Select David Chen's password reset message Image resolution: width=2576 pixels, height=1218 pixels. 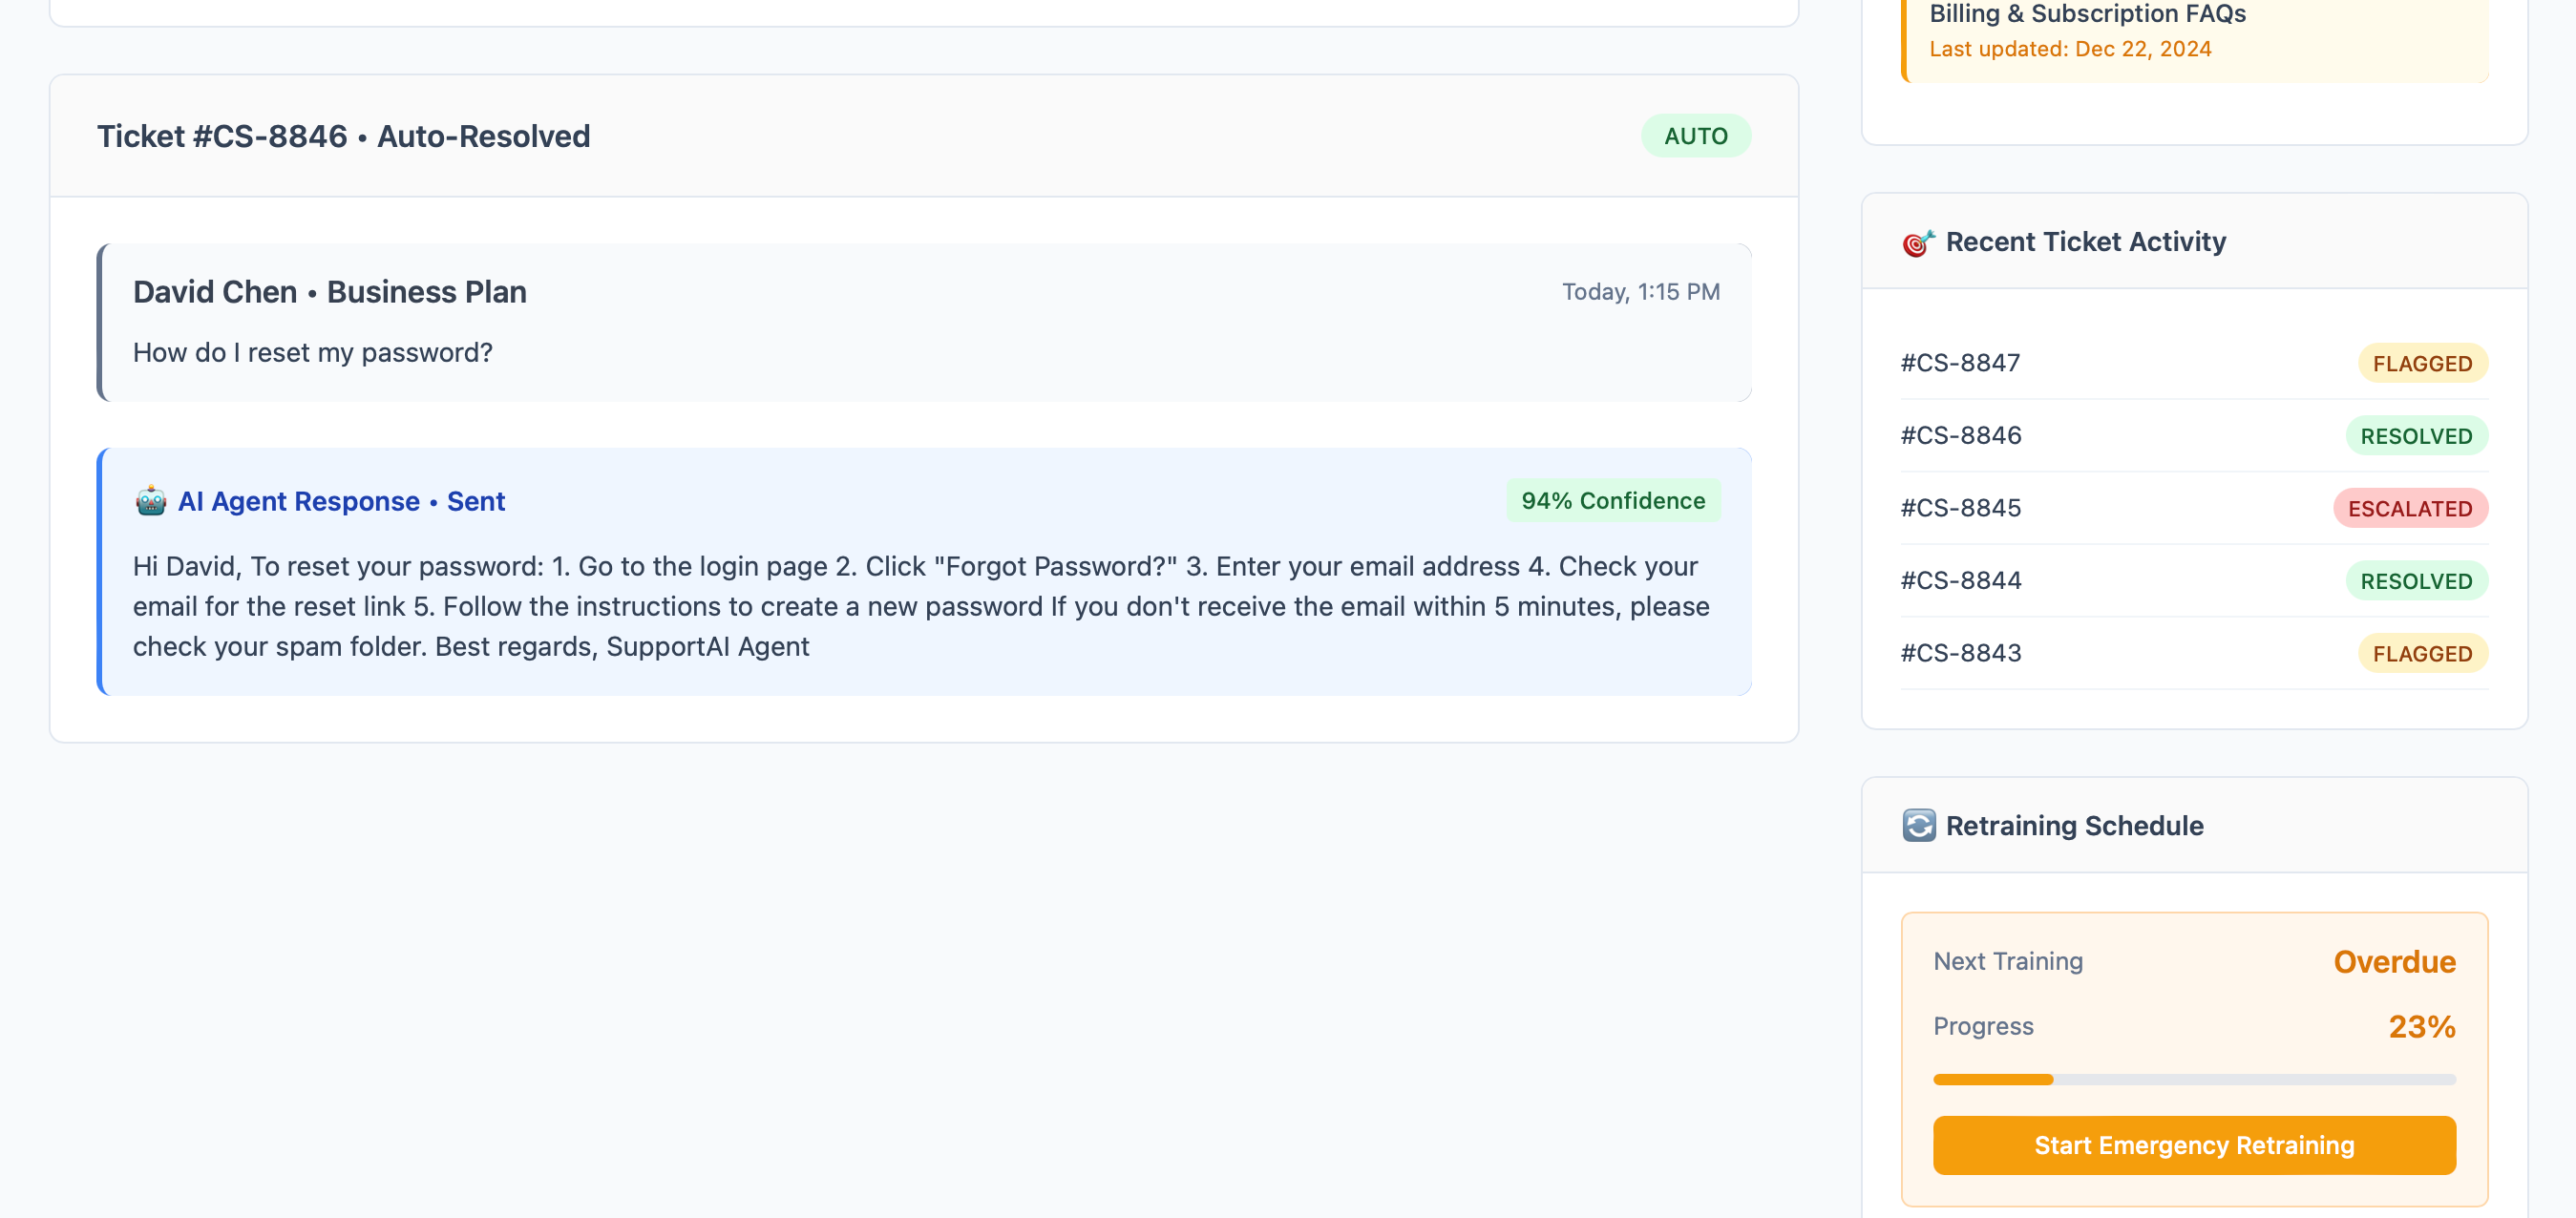312,353
